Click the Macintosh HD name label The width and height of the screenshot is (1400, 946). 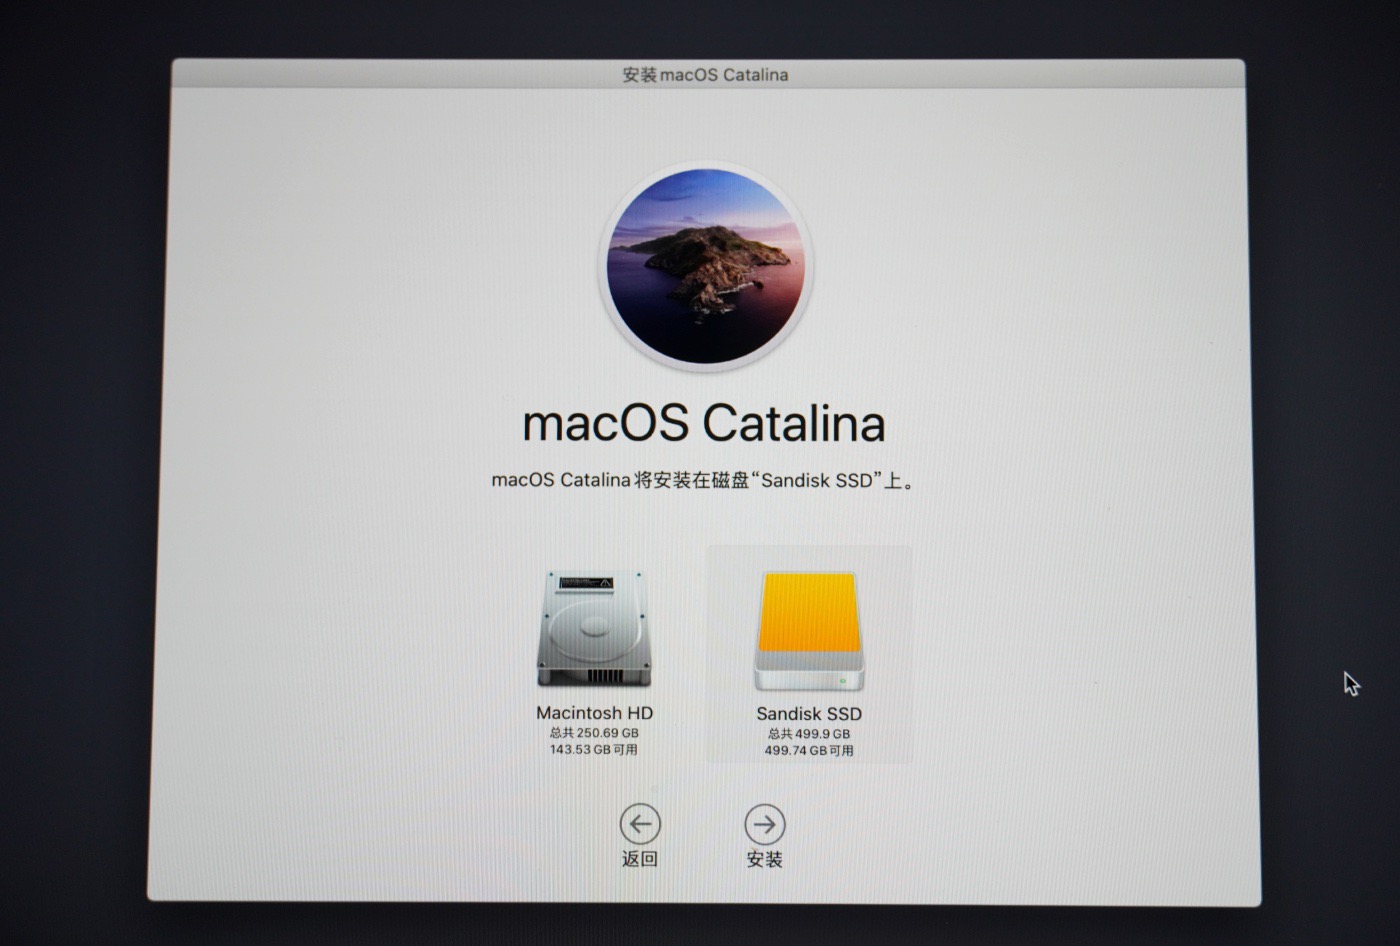pos(594,713)
